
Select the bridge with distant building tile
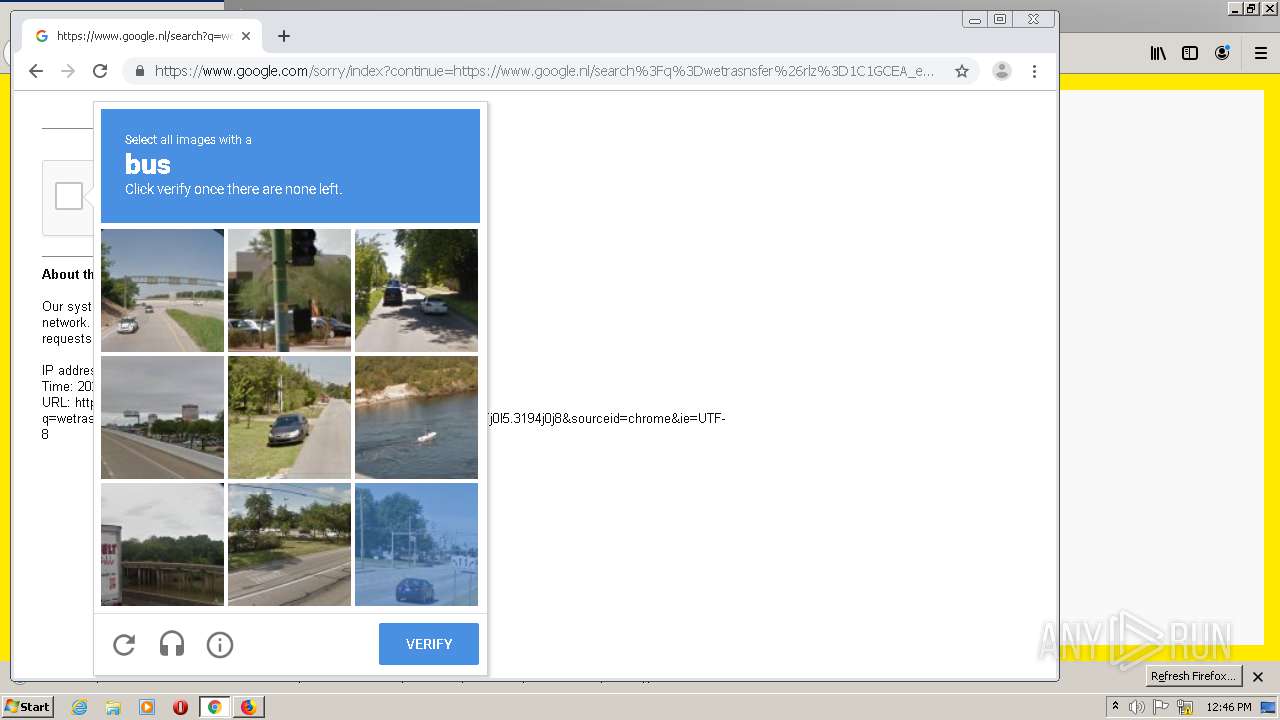(x=162, y=417)
